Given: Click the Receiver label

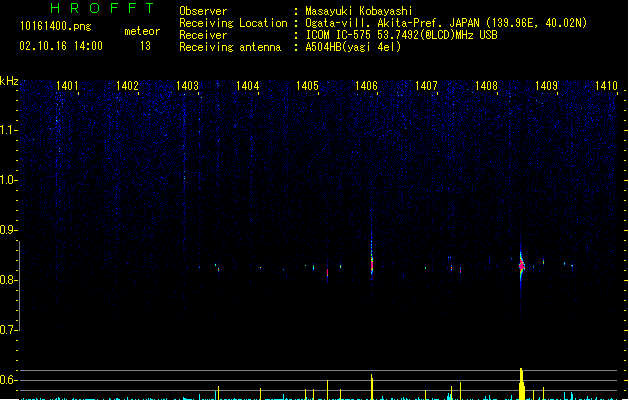Looking at the screenshot, I should tap(203, 35).
